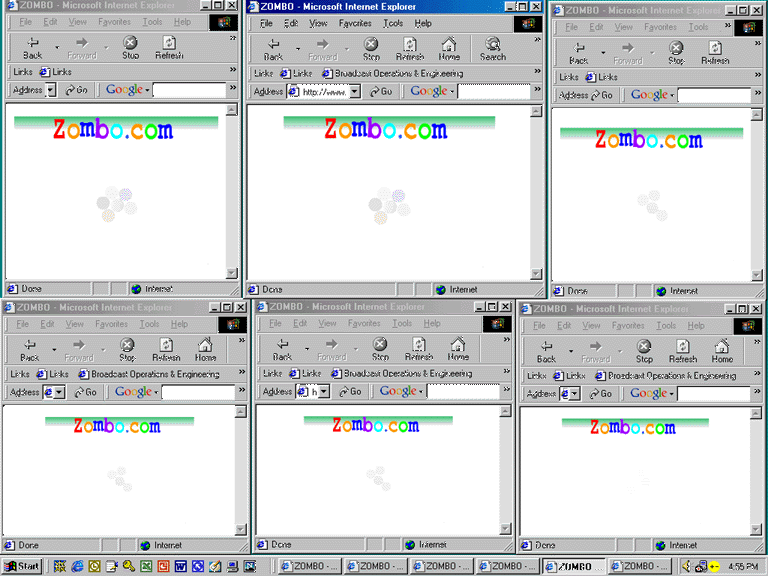
Task: Click Refresh in the top-right ZOMBO window
Action: (715, 53)
